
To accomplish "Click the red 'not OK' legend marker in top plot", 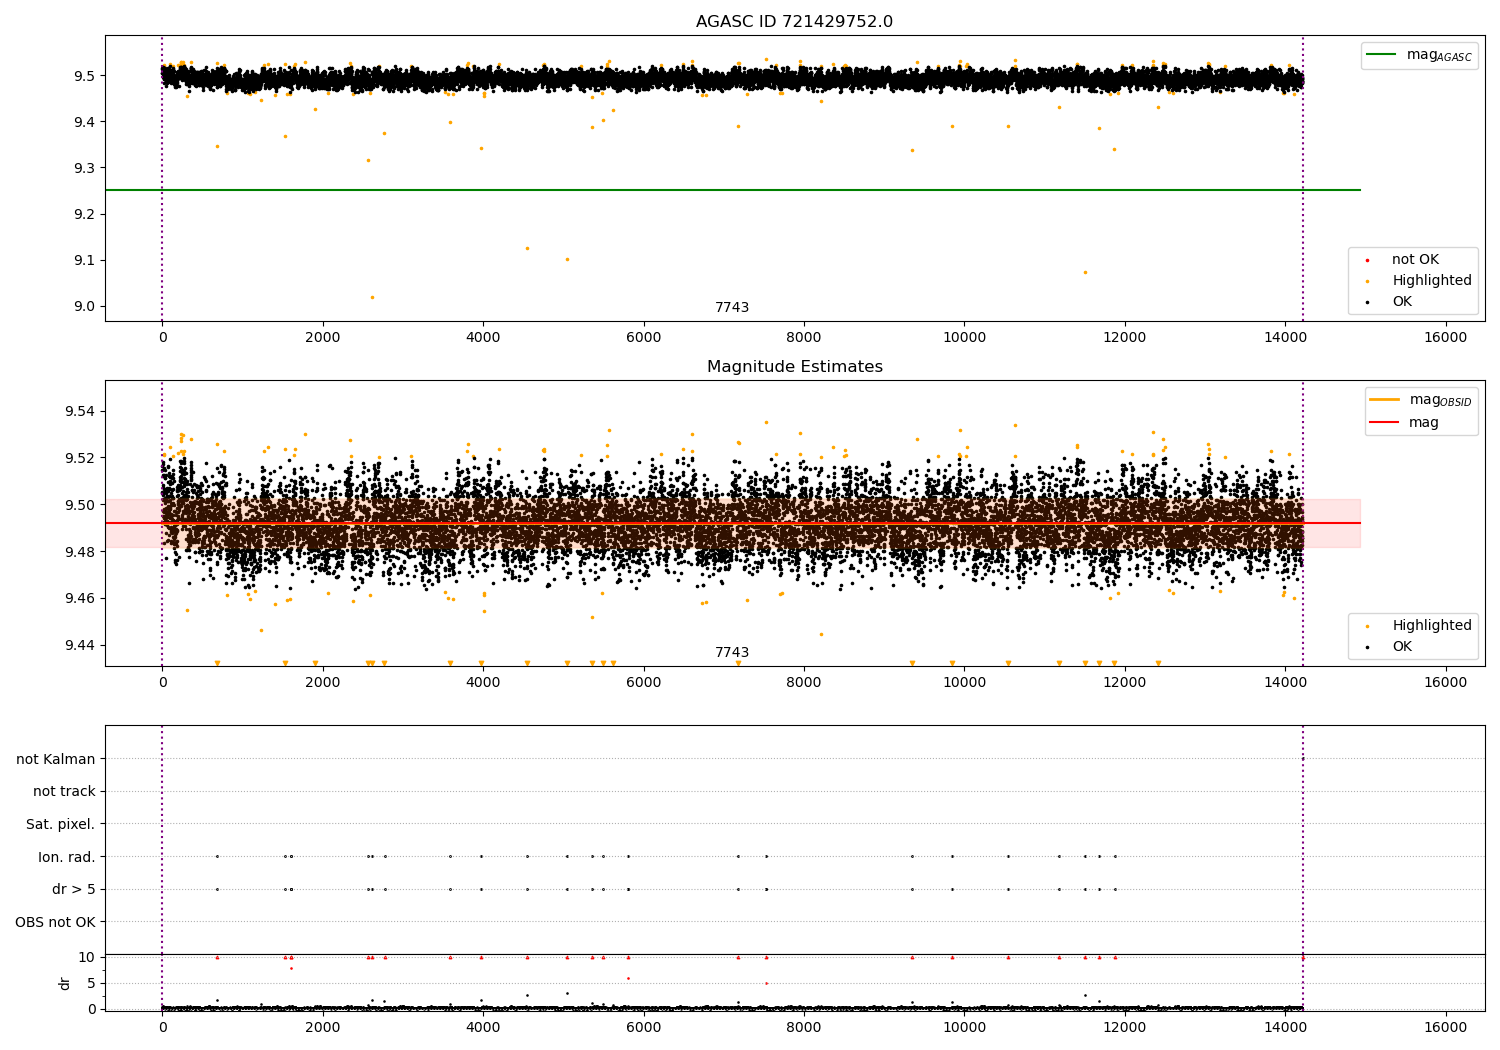I will [1368, 261].
